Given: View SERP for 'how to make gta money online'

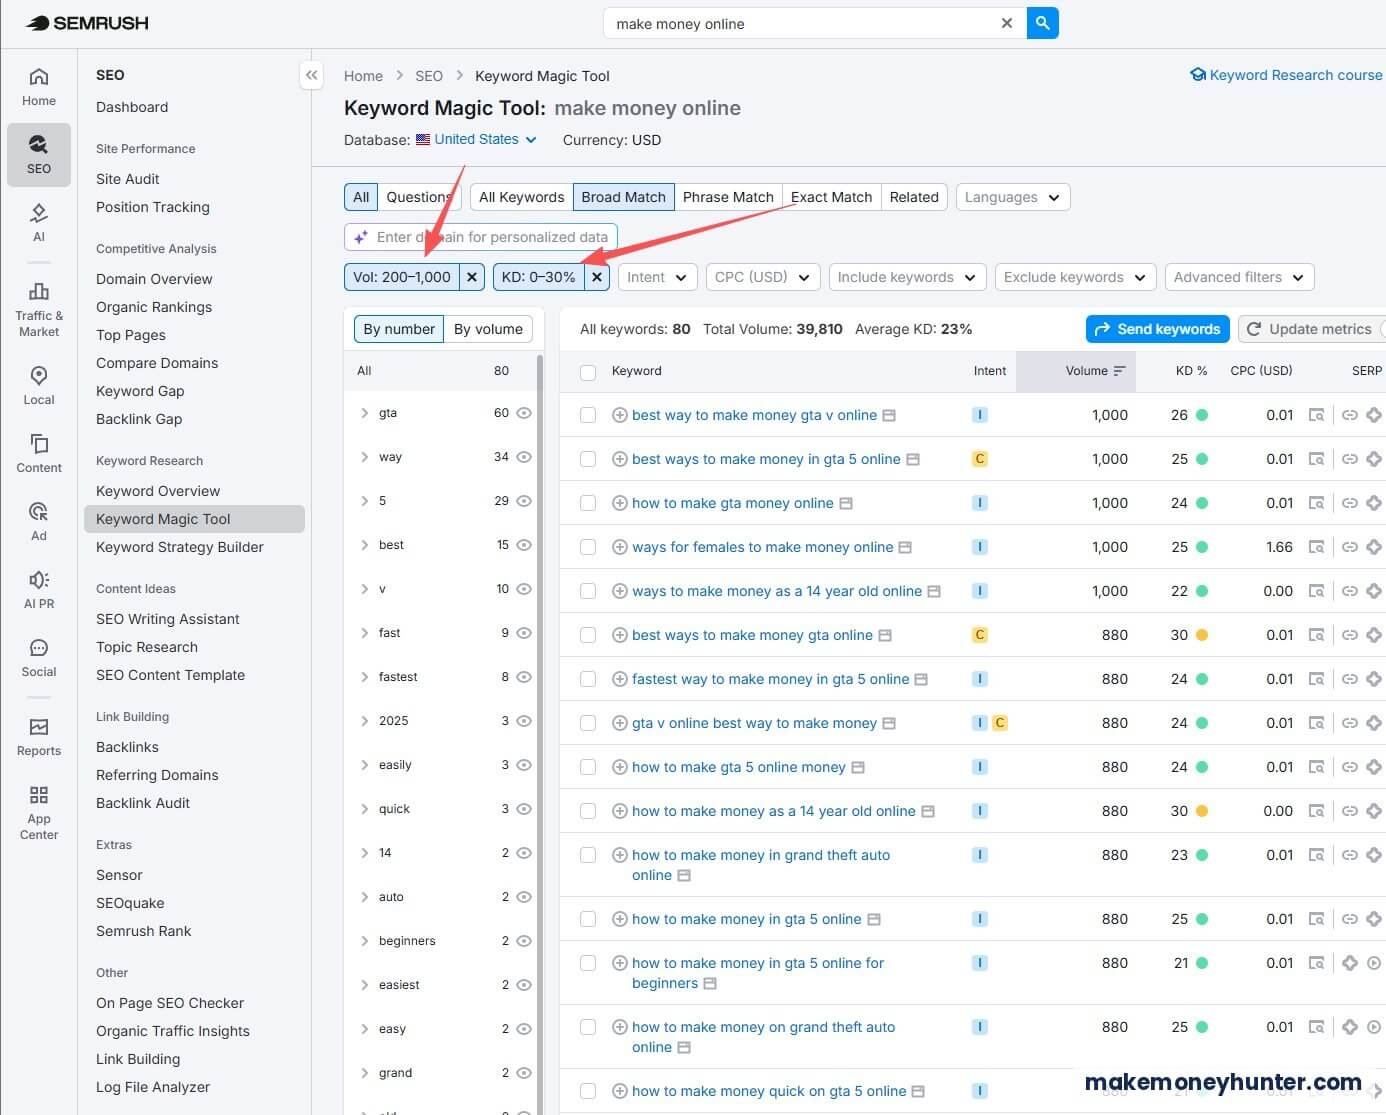Looking at the screenshot, I should [x=1317, y=503].
